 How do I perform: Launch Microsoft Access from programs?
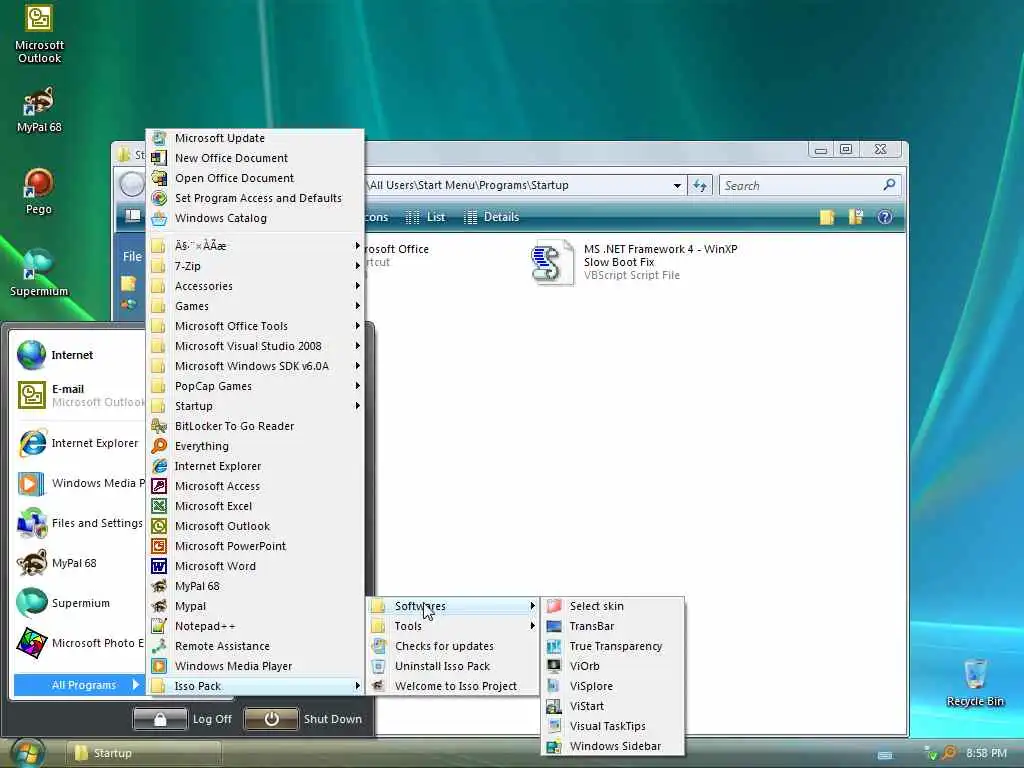point(255,486)
